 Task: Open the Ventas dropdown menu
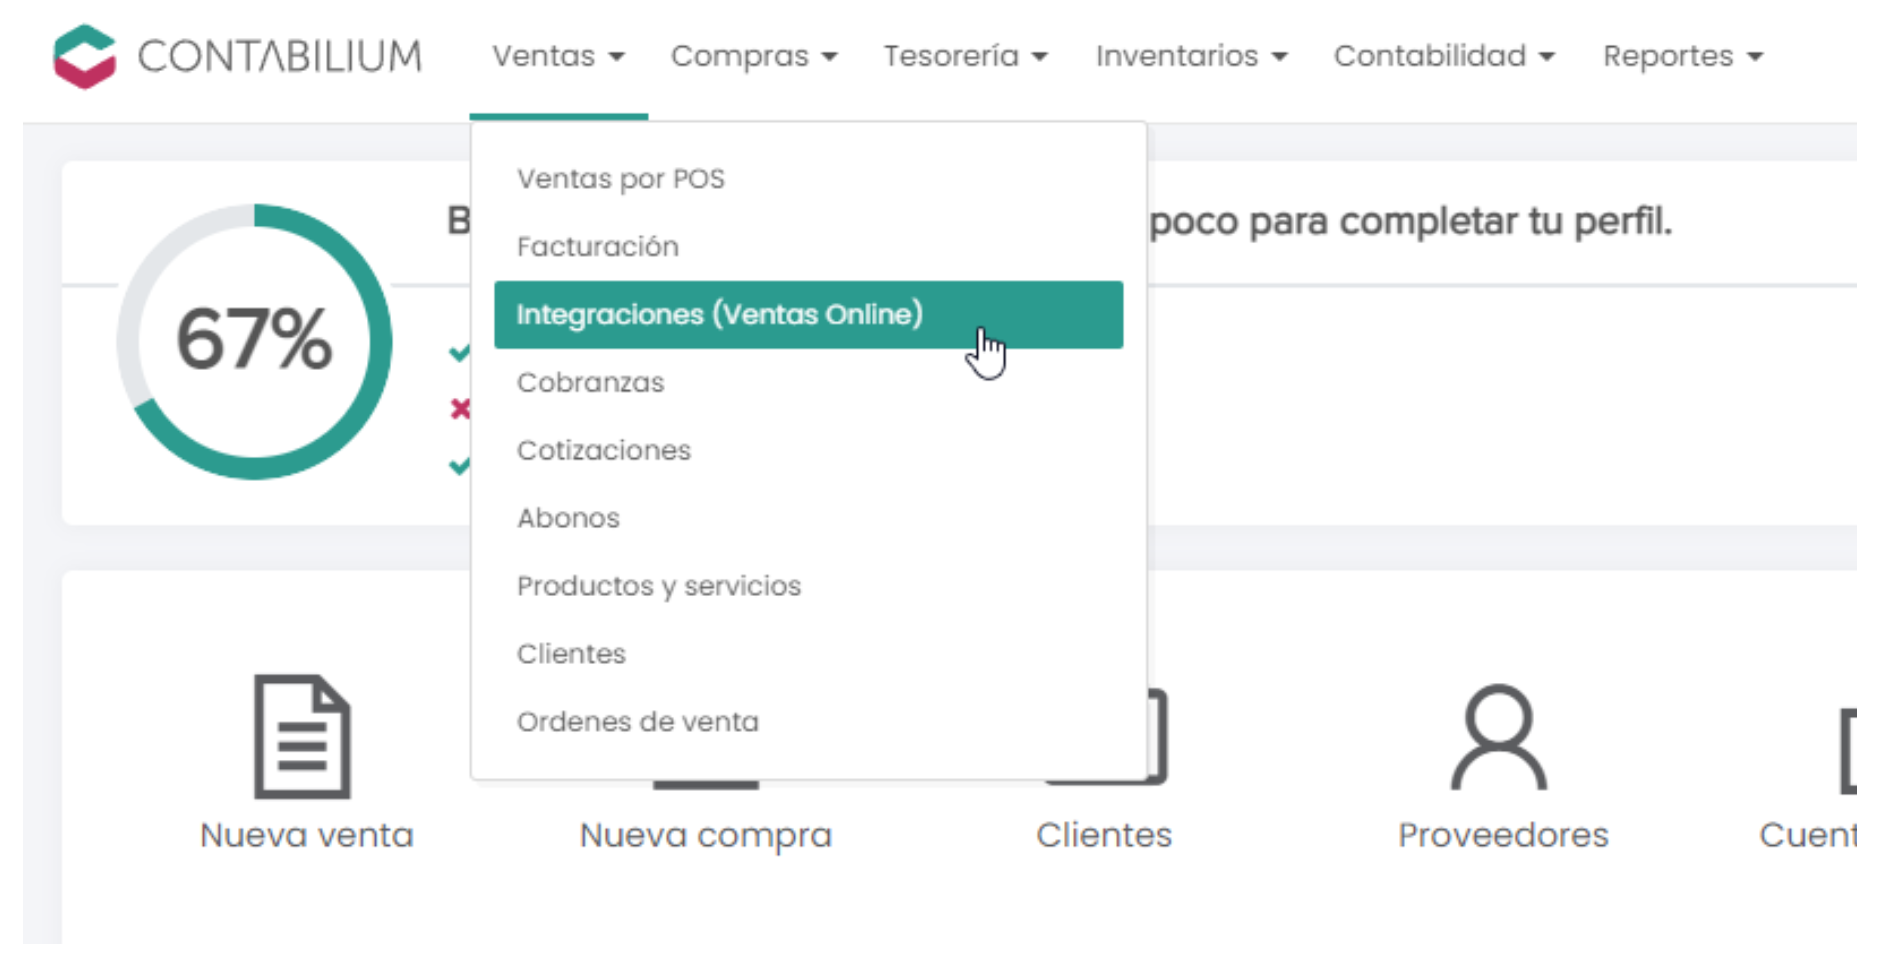click(x=557, y=56)
